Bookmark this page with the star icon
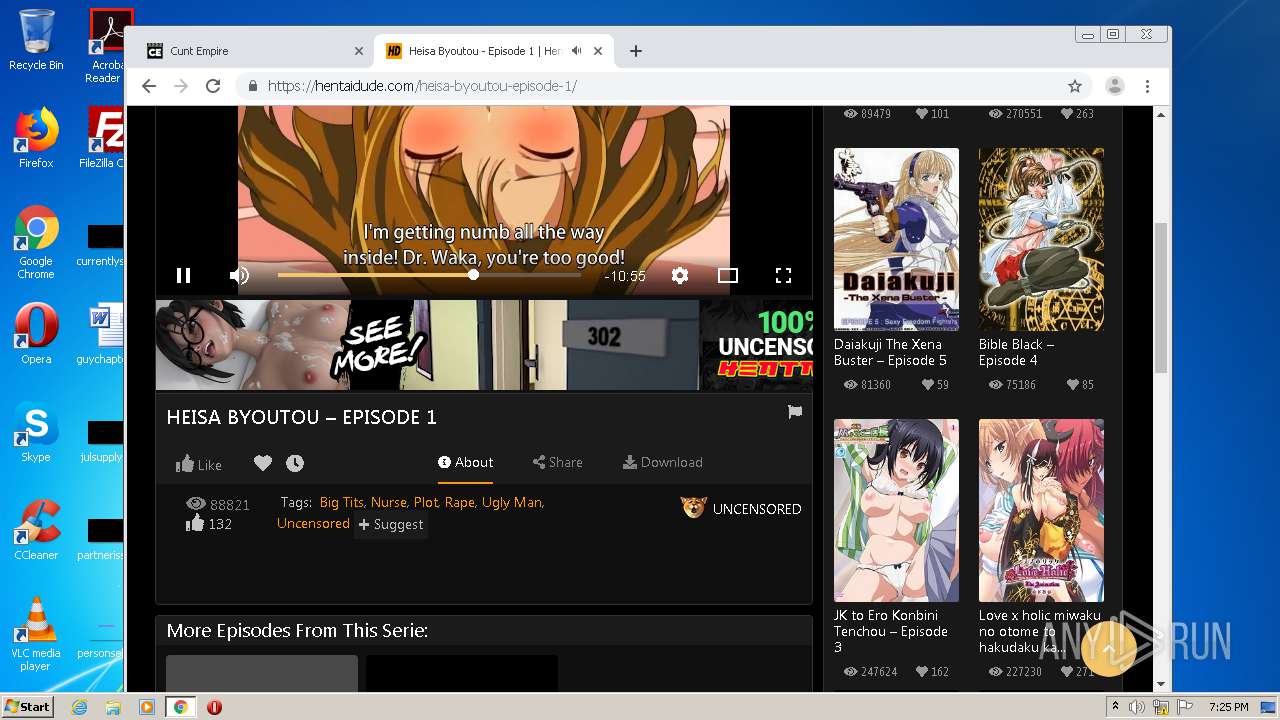The image size is (1280, 720). [x=1075, y=86]
